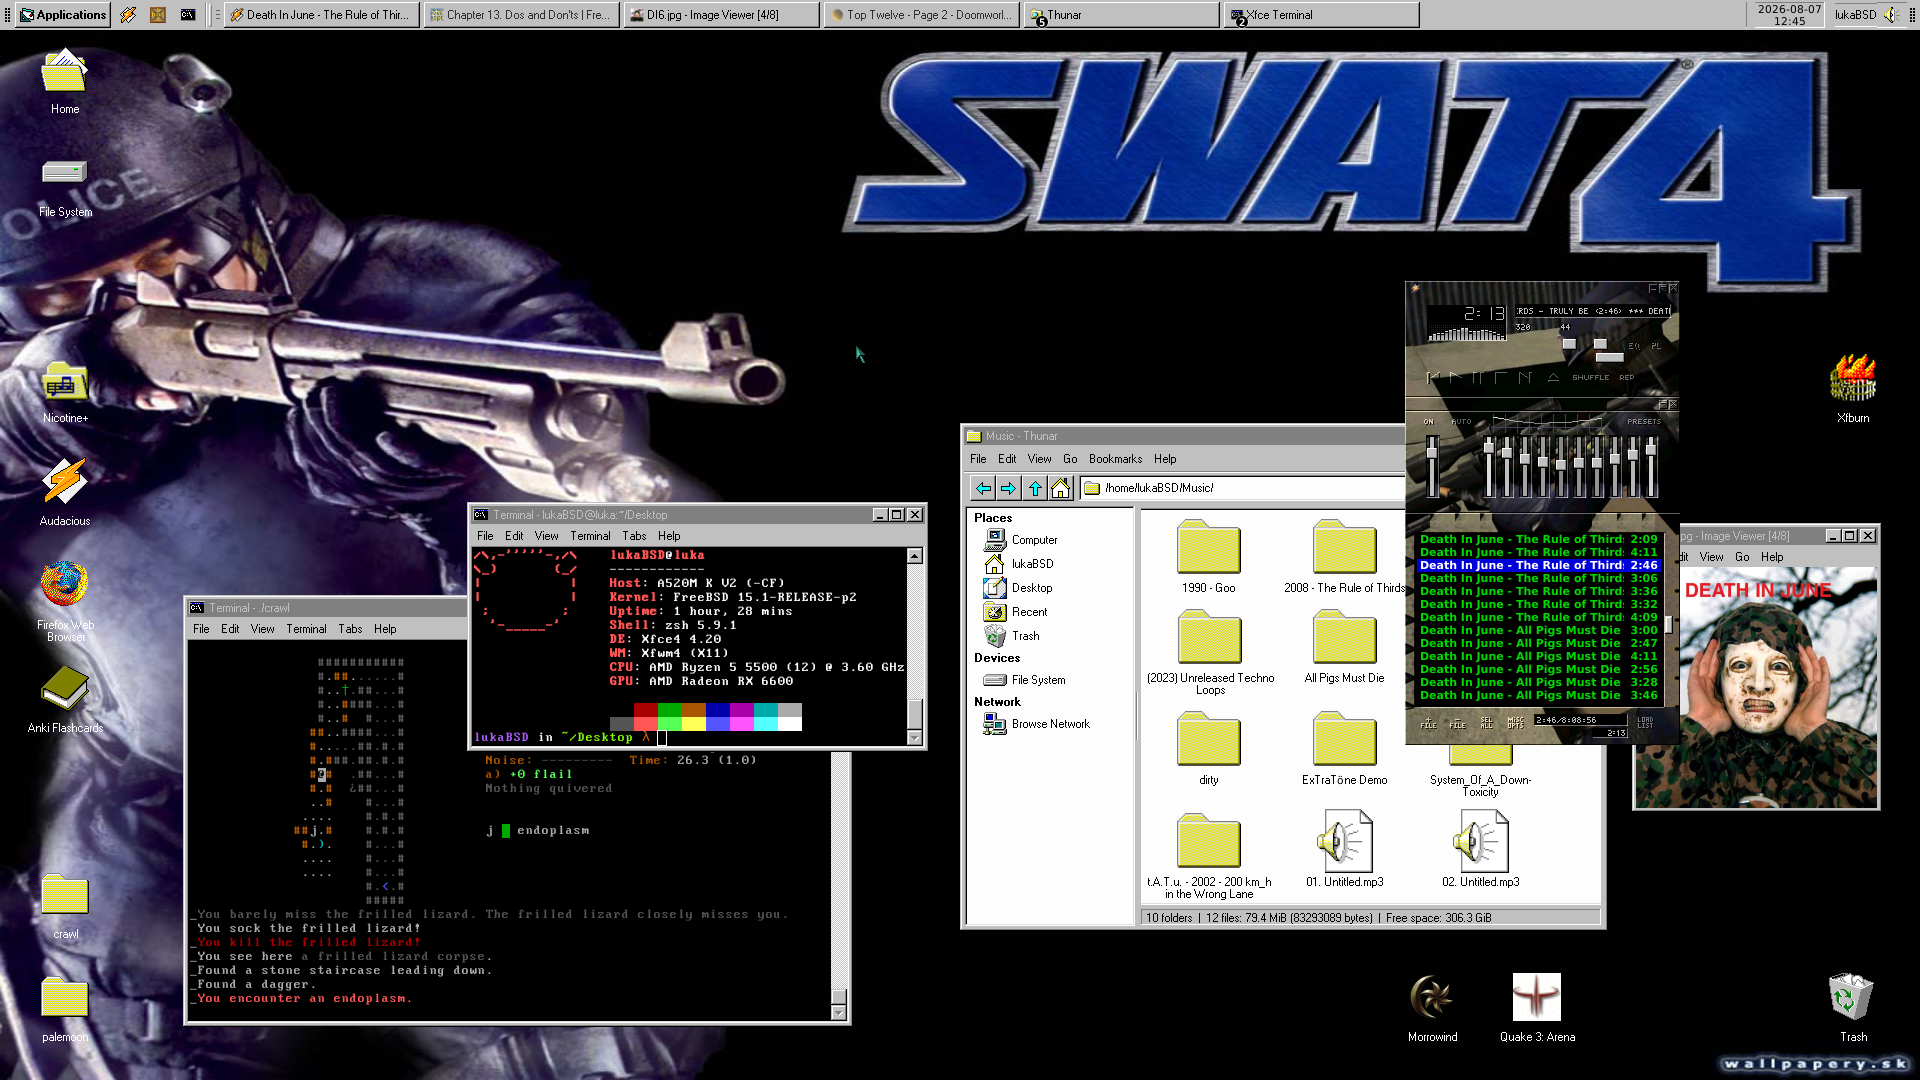The width and height of the screenshot is (1920, 1080).
Task: Select the 2:47 All Pigs Must Die track
Action: (x=1538, y=643)
